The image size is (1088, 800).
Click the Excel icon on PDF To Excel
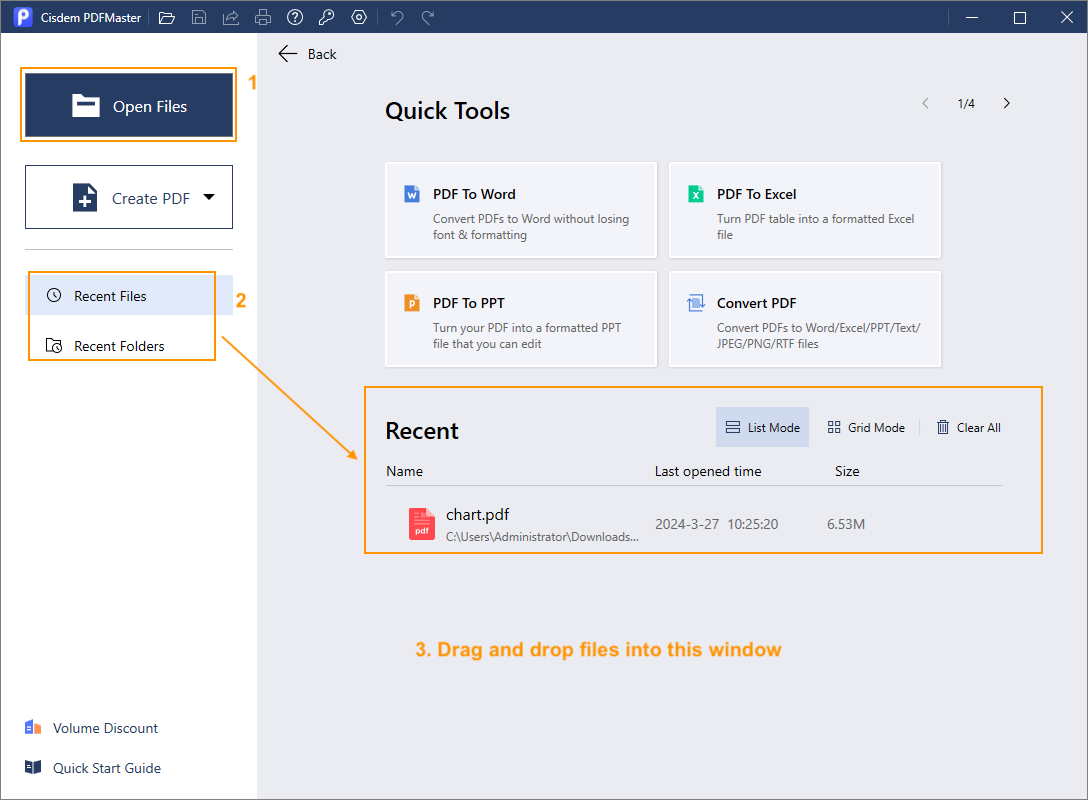point(695,194)
